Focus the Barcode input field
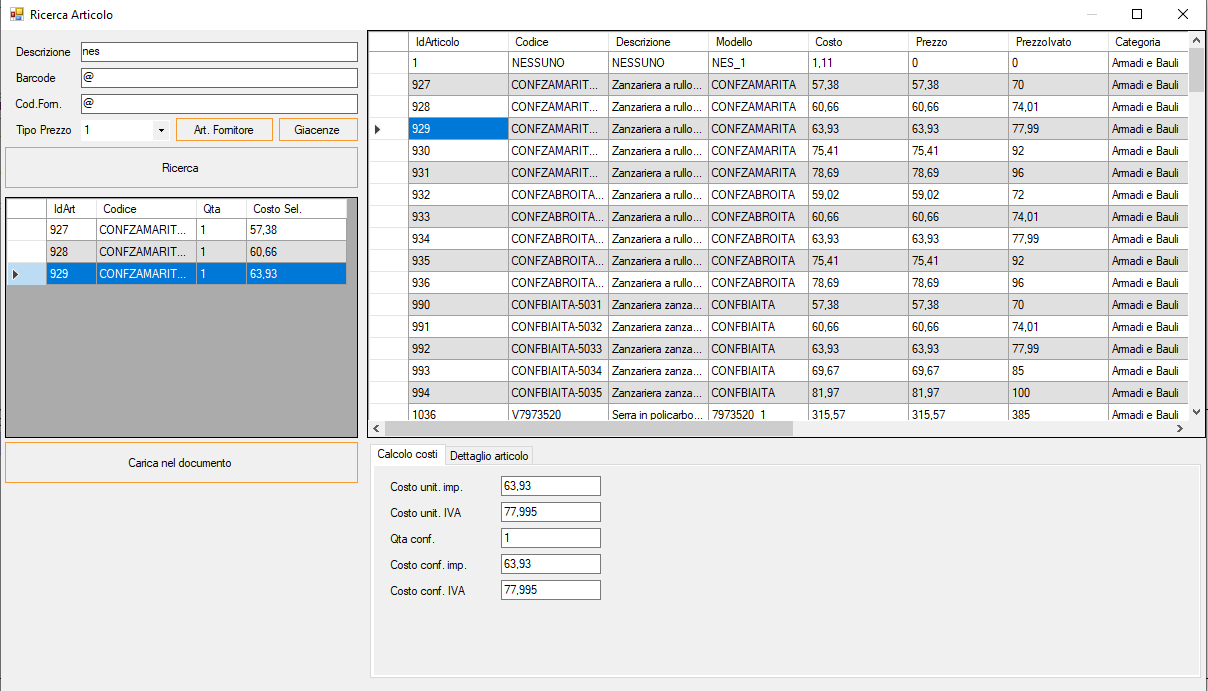Image resolution: width=1208 pixels, height=691 pixels. [x=218, y=78]
